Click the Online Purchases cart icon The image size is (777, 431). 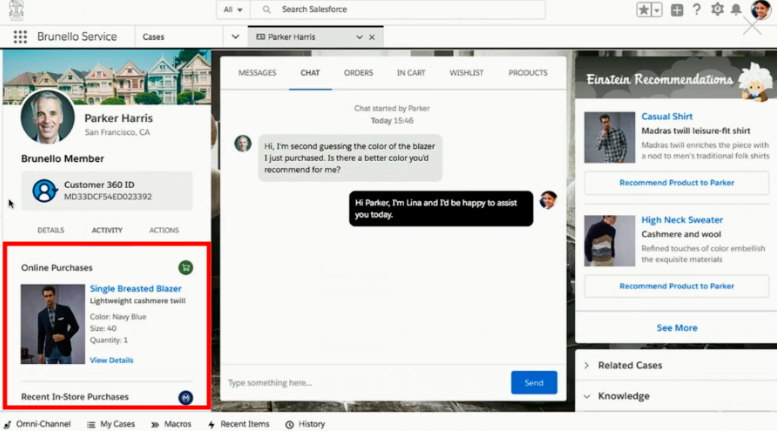point(186,268)
